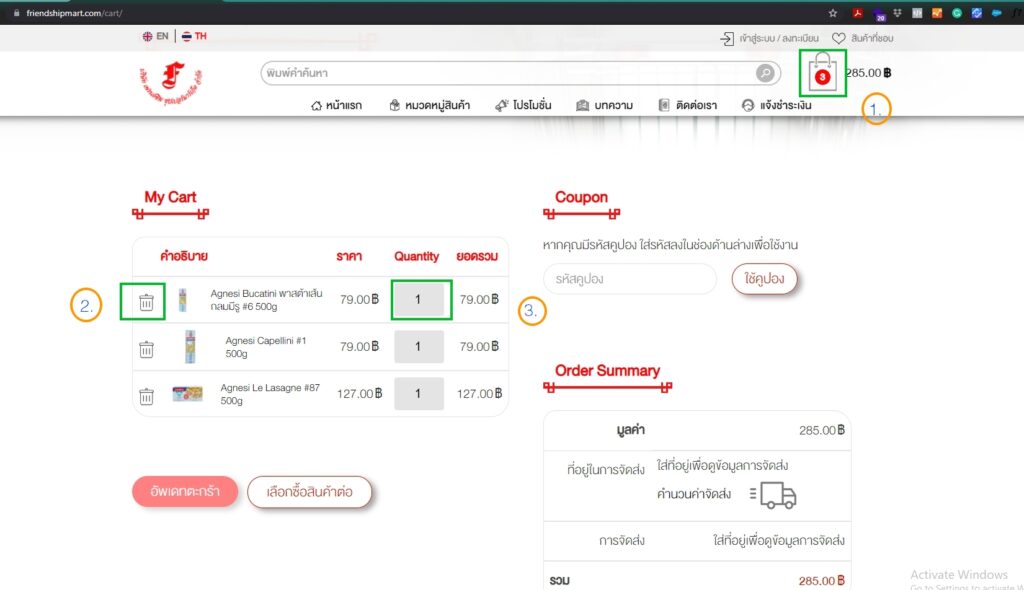The height and width of the screenshot is (590, 1024).
Task: Delete Agnesi Bucatini item with trash icon
Action: point(146,302)
